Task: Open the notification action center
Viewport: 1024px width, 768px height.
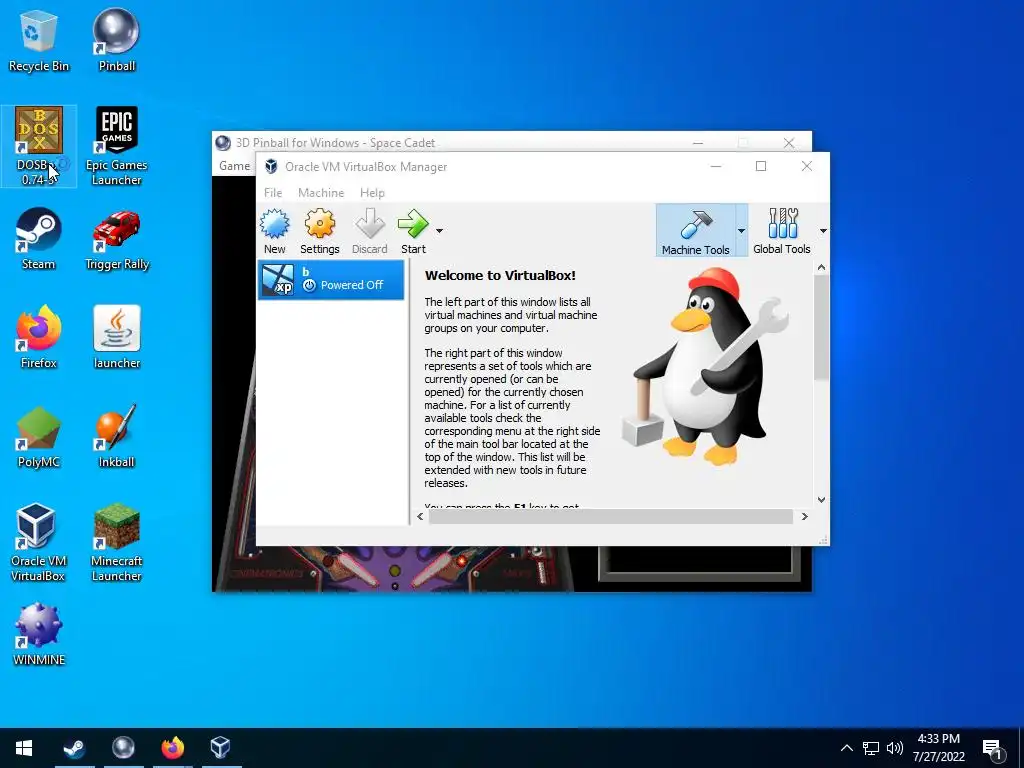Action: click(x=992, y=748)
